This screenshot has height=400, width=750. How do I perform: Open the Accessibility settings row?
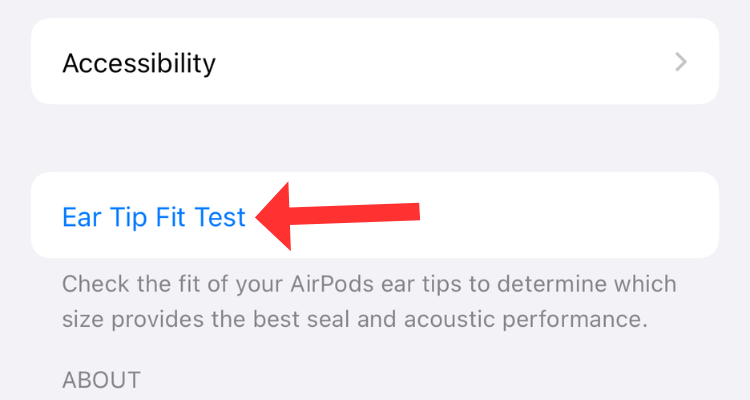pos(375,62)
